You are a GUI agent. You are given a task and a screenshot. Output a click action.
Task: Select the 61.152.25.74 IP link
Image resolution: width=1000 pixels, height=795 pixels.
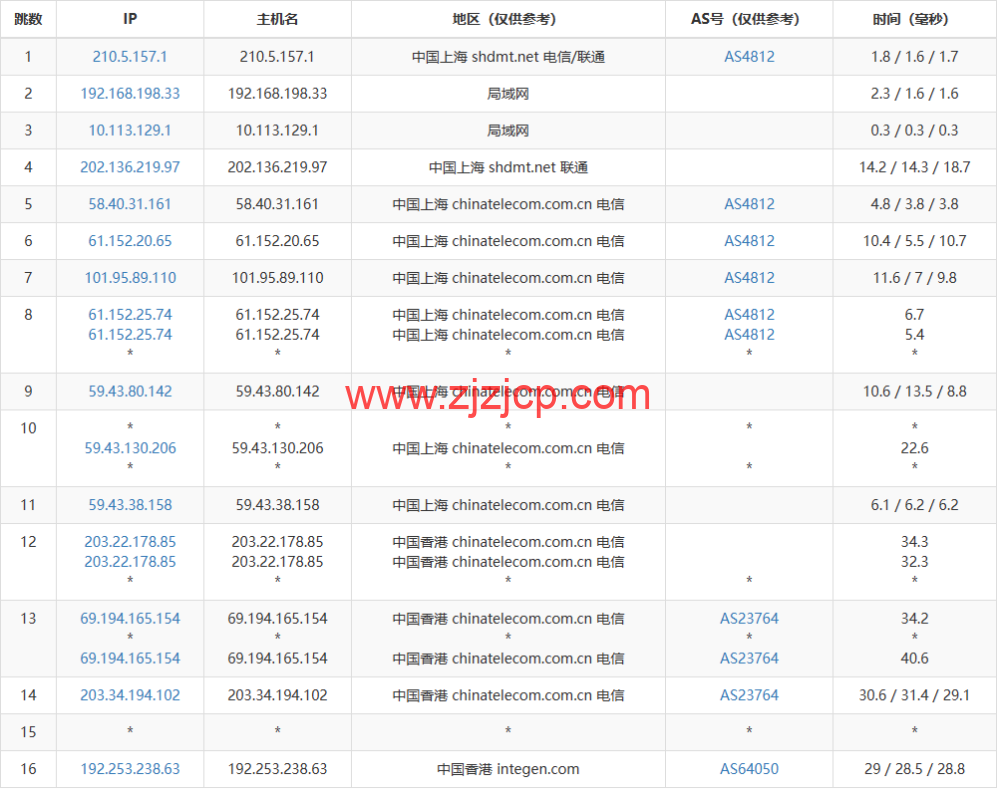pos(129,314)
